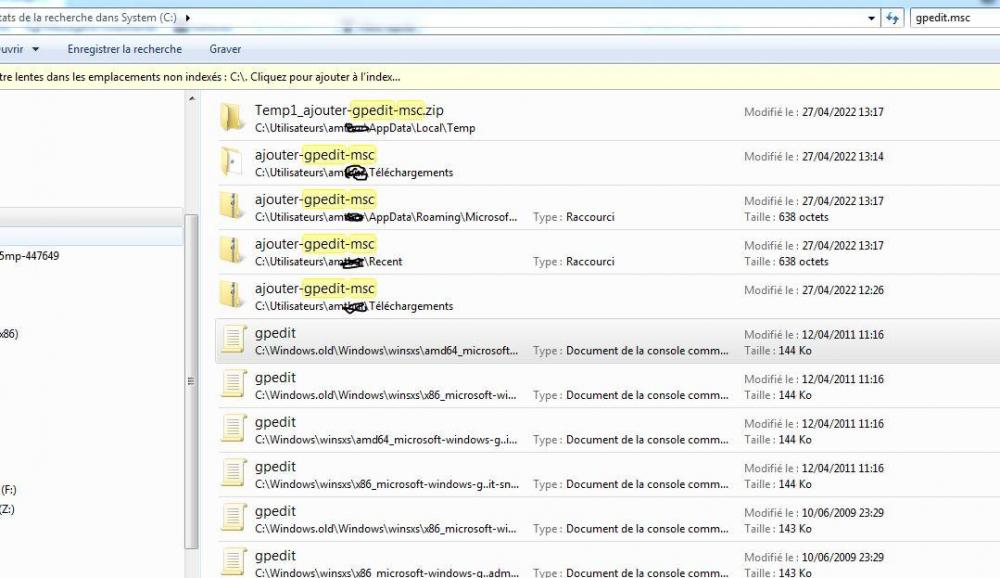The height and width of the screenshot is (578, 1000).
Task: Select the 5mp-447649 item in navigation pane
Action: pyautogui.click(x=30, y=256)
